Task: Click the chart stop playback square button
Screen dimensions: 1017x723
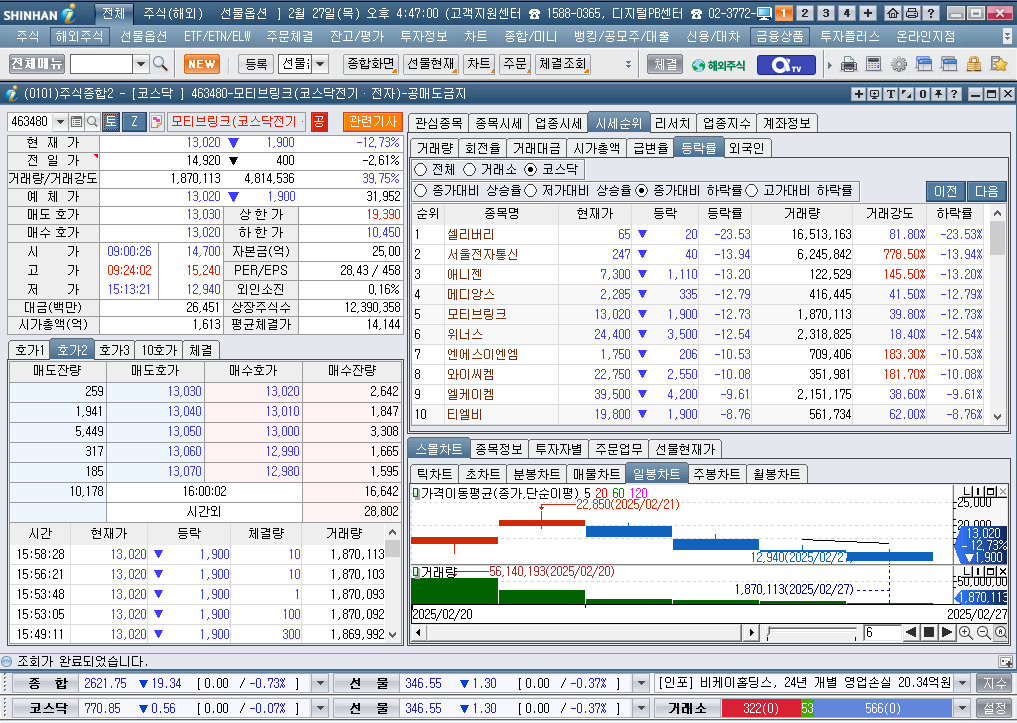Action: pos(929,632)
